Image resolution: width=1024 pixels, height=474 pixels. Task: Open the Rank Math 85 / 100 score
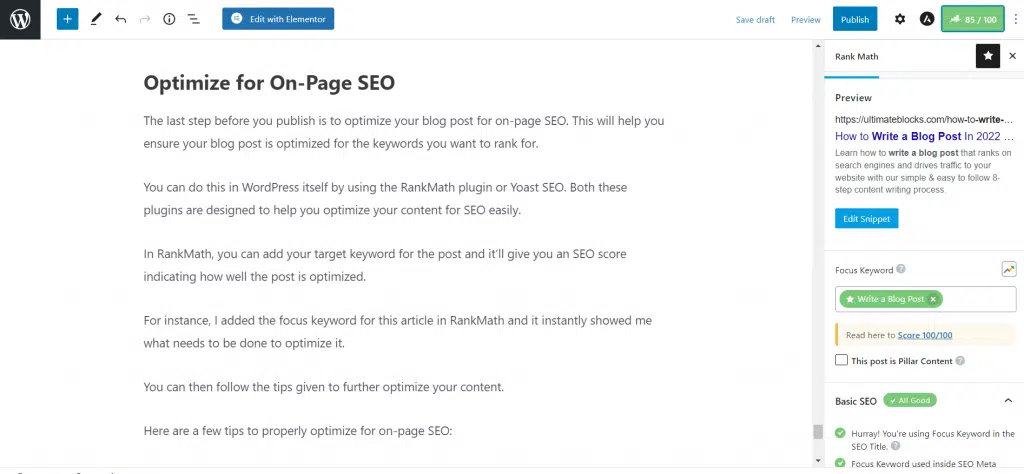(972, 20)
